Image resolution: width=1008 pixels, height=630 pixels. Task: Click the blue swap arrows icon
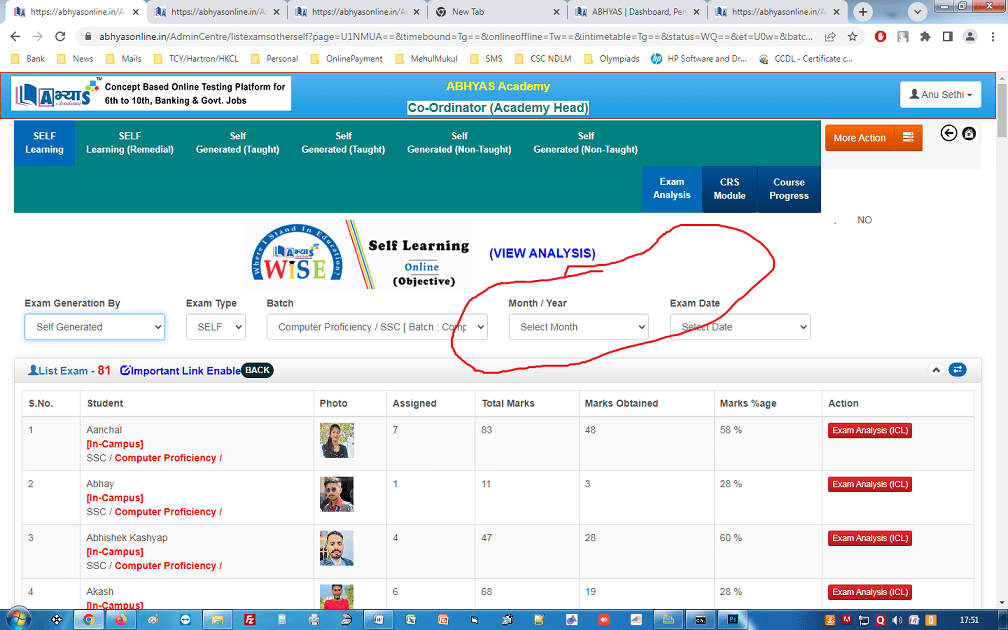tap(958, 370)
